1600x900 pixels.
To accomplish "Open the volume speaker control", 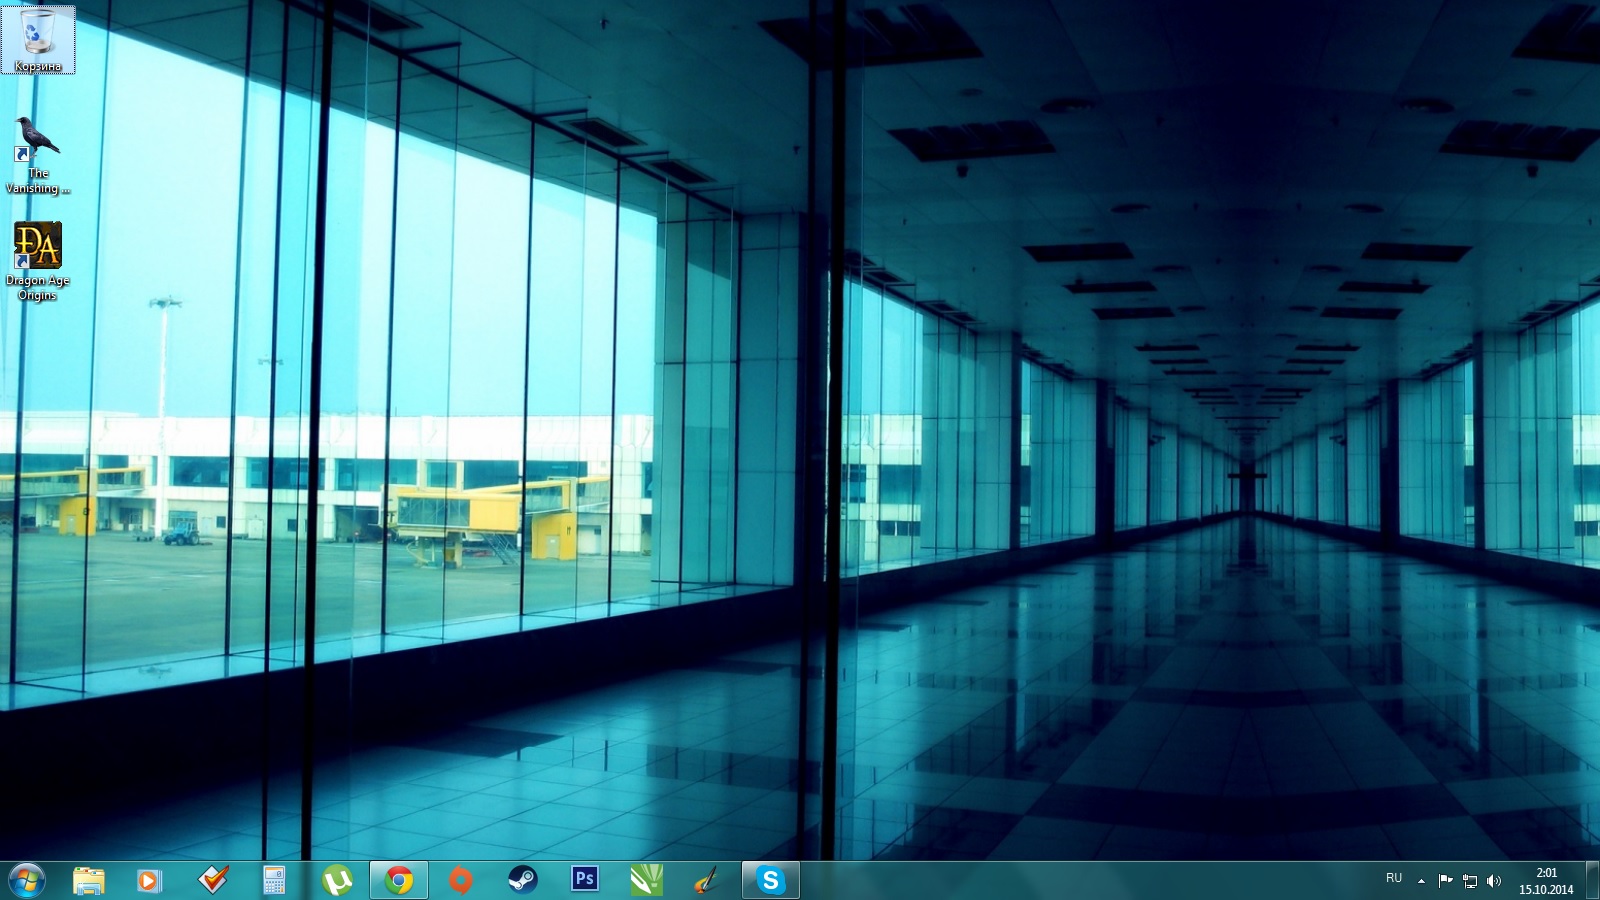I will point(1493,881).
